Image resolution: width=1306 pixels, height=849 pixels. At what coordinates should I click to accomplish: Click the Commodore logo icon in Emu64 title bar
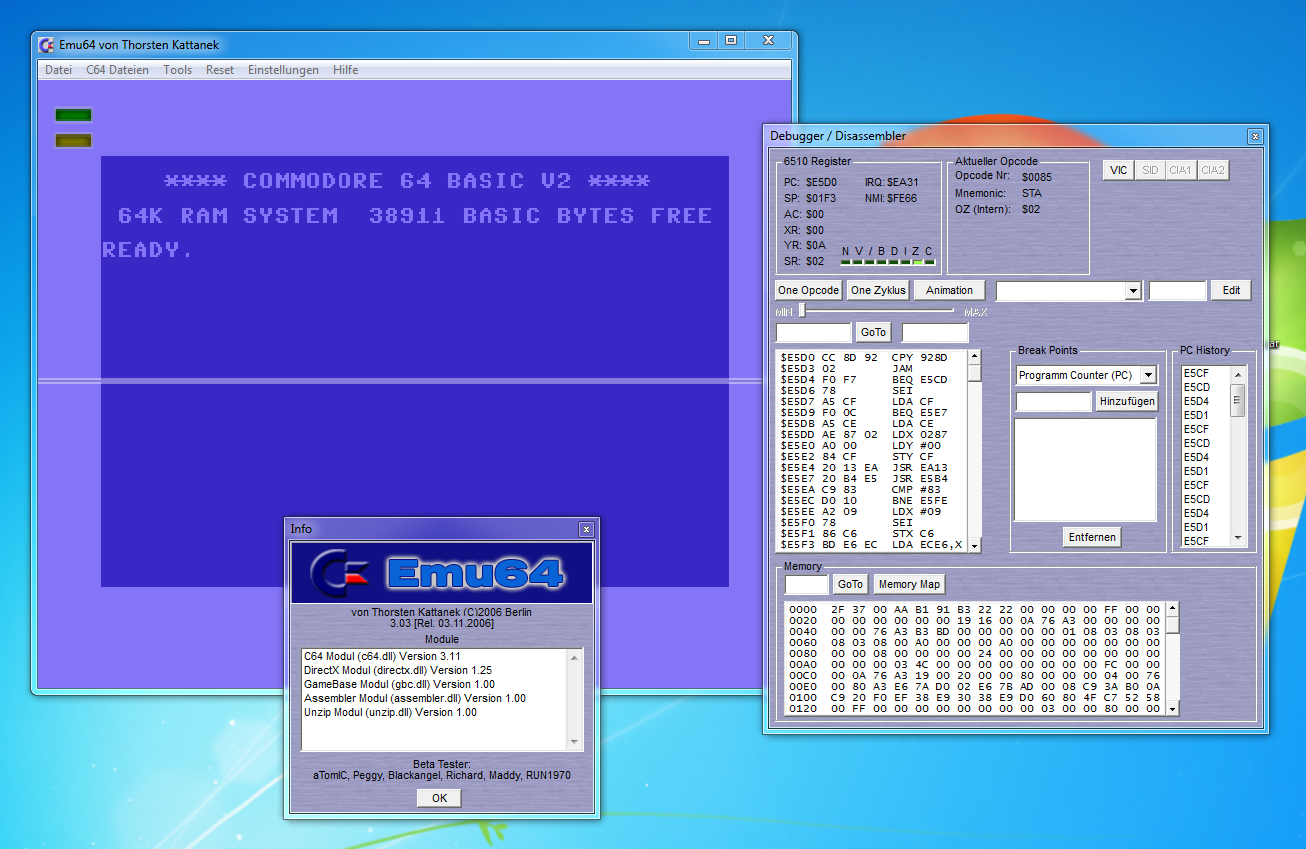(x=45, y=44)
